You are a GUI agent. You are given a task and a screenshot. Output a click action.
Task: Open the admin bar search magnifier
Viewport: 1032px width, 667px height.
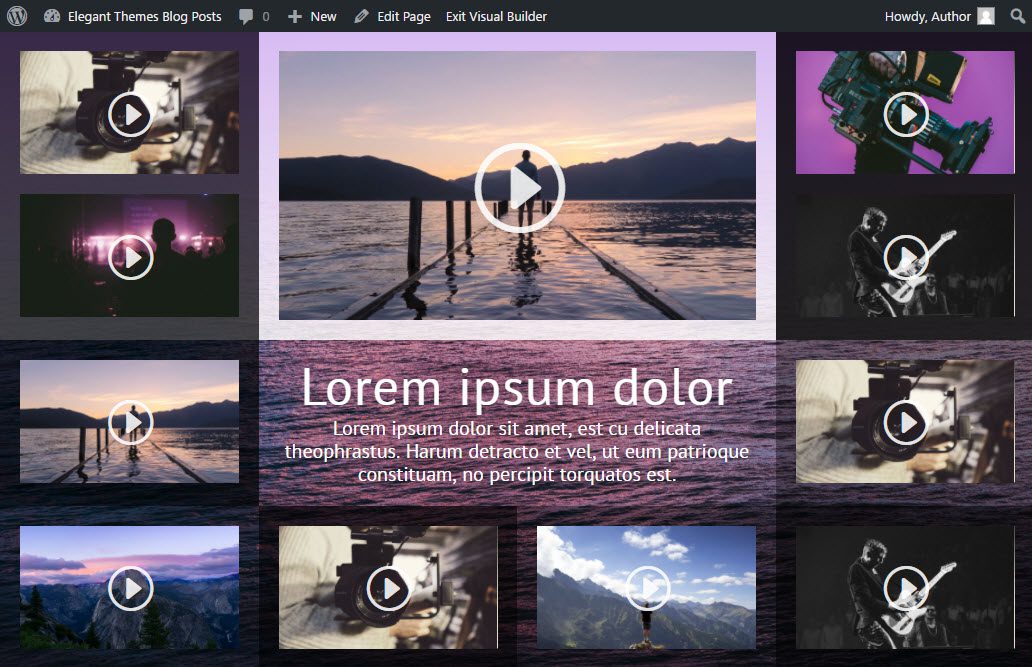click(1017, 16)
